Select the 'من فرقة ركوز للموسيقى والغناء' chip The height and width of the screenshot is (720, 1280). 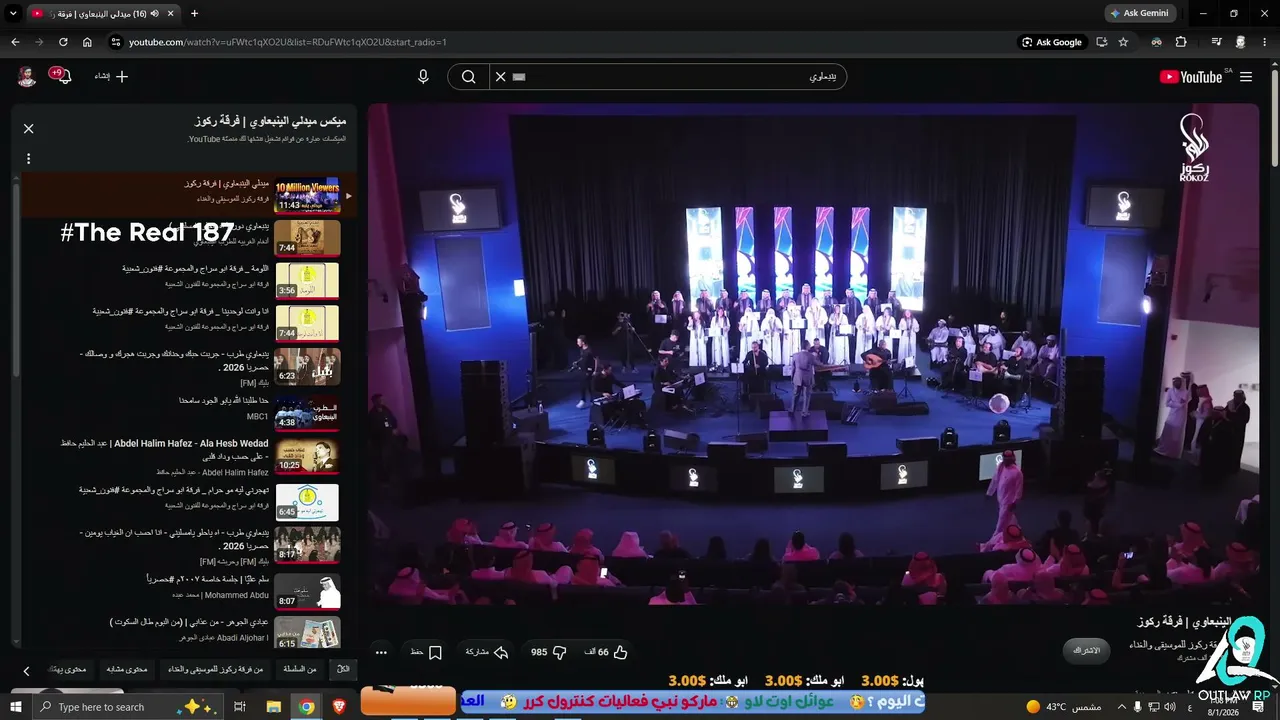tap(215, 669)
